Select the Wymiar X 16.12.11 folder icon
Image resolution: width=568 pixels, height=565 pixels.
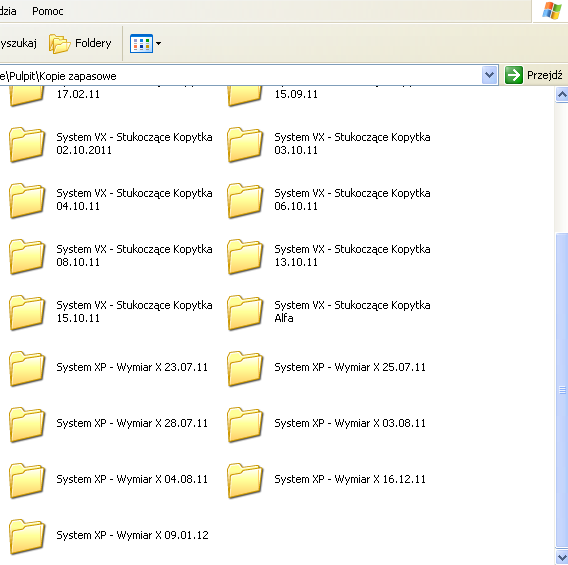pyautogui.click(x=245, y=480)
